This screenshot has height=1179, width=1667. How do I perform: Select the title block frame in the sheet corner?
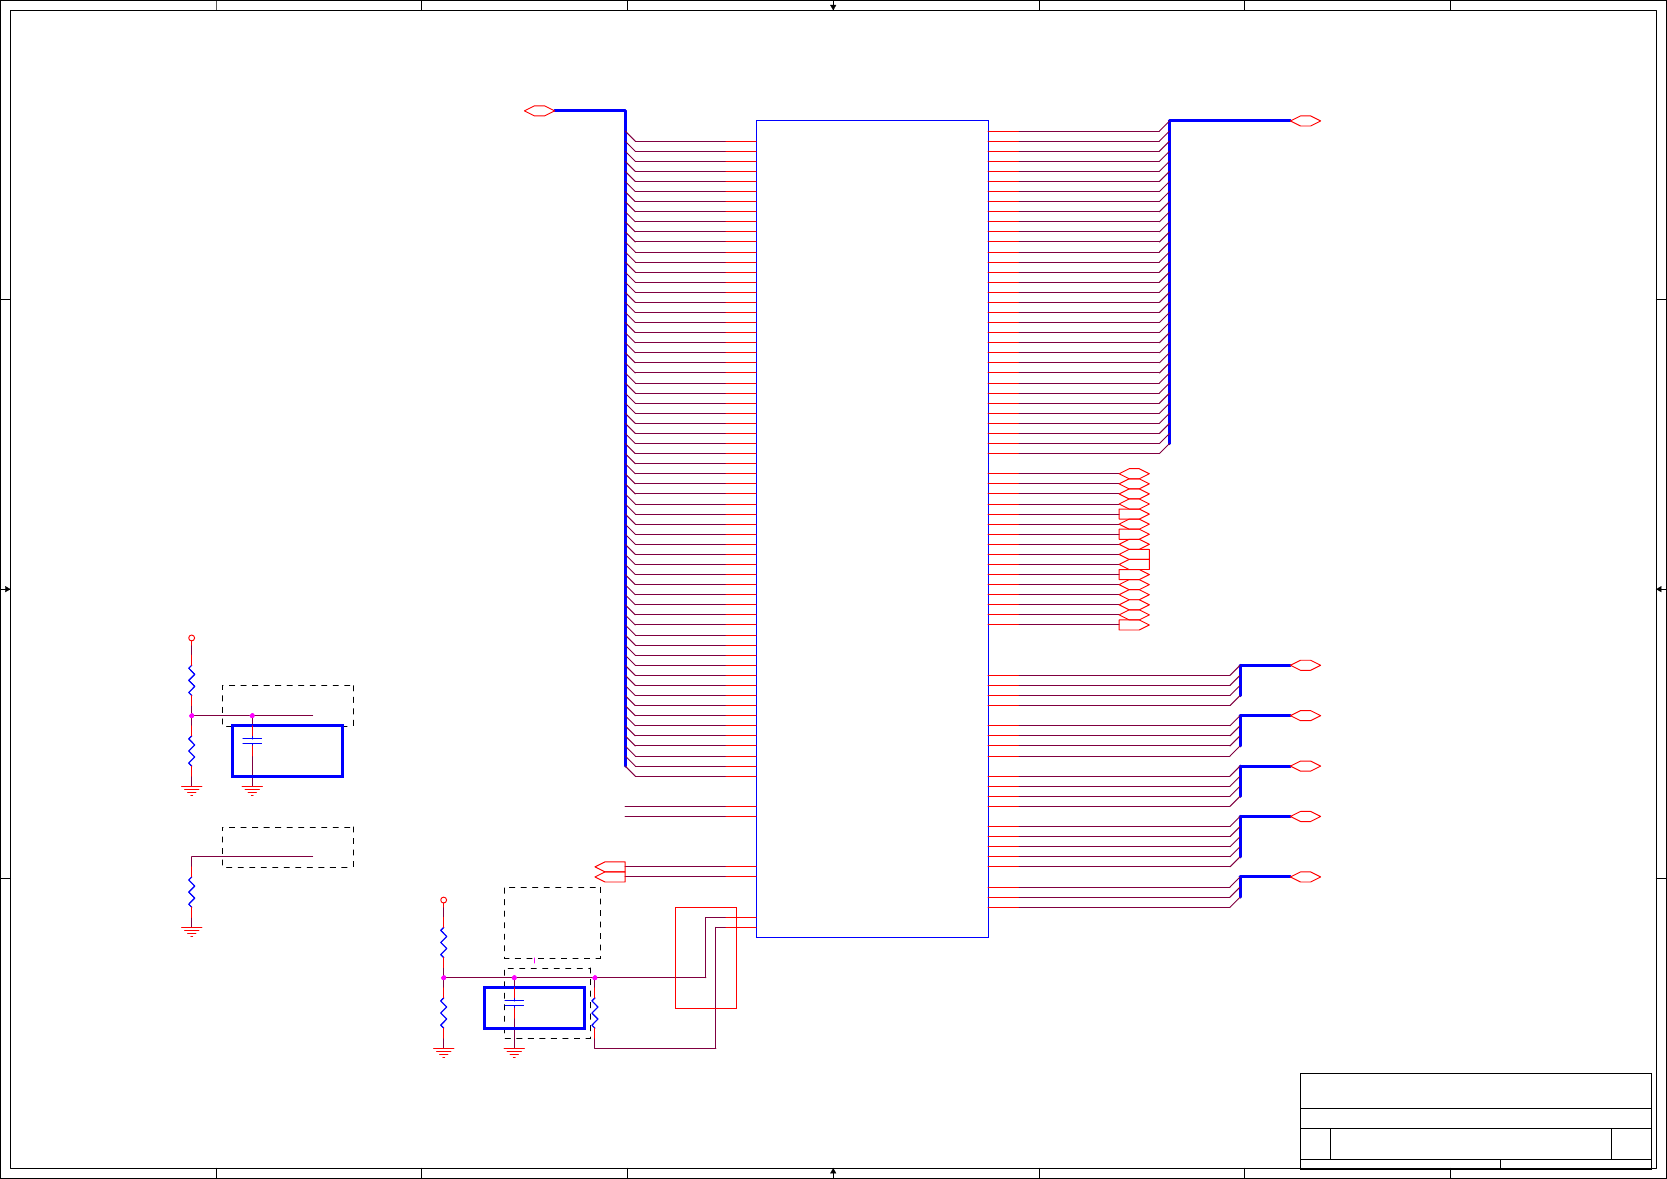coord(1475,1121)
